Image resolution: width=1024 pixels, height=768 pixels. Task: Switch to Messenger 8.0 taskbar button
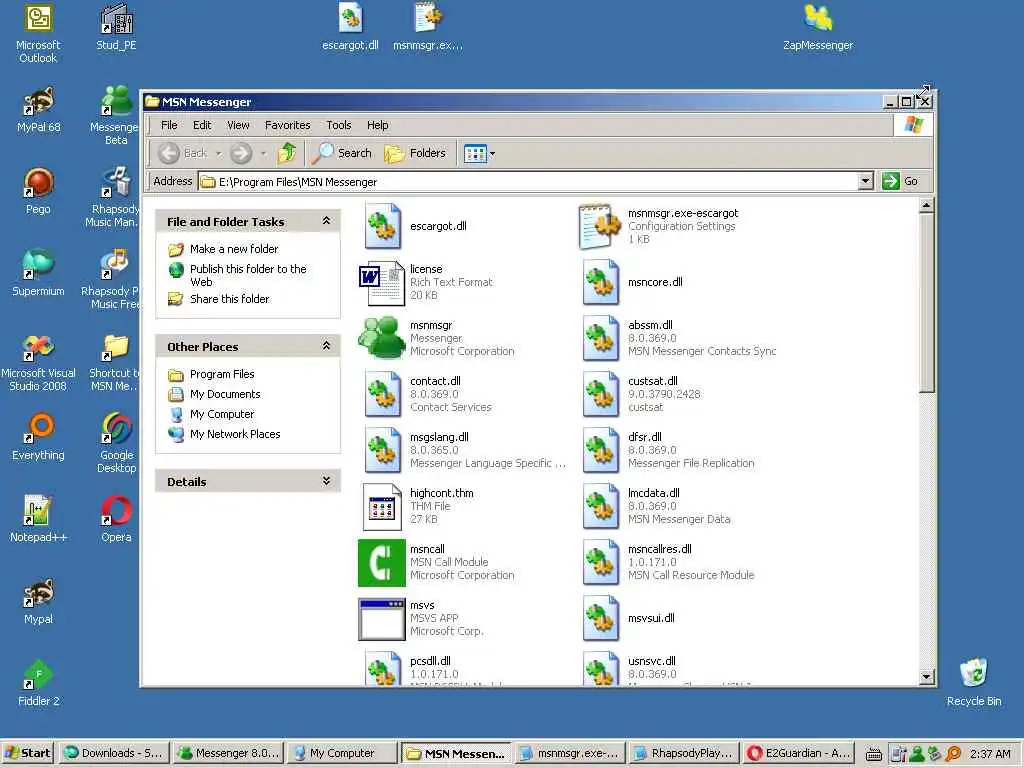tap(230, 753)
